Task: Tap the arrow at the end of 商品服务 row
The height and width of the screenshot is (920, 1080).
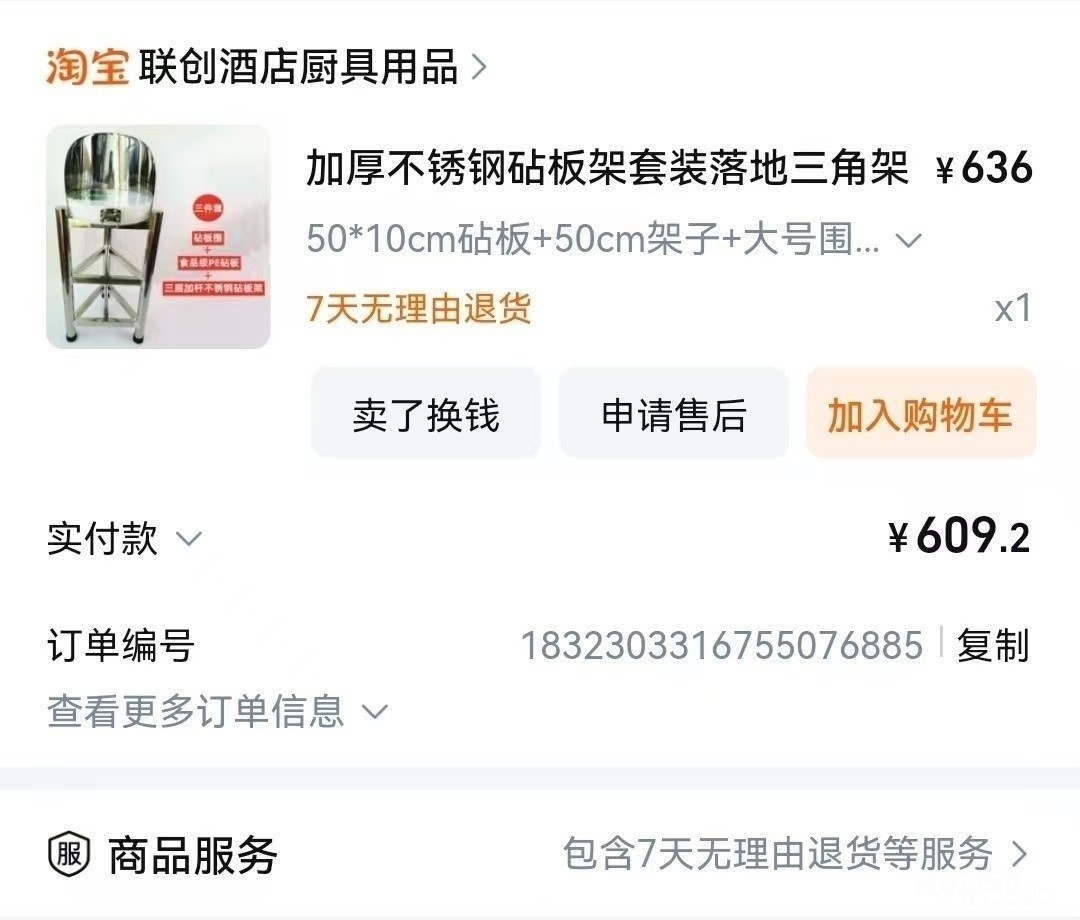Action: [1019, 855]
